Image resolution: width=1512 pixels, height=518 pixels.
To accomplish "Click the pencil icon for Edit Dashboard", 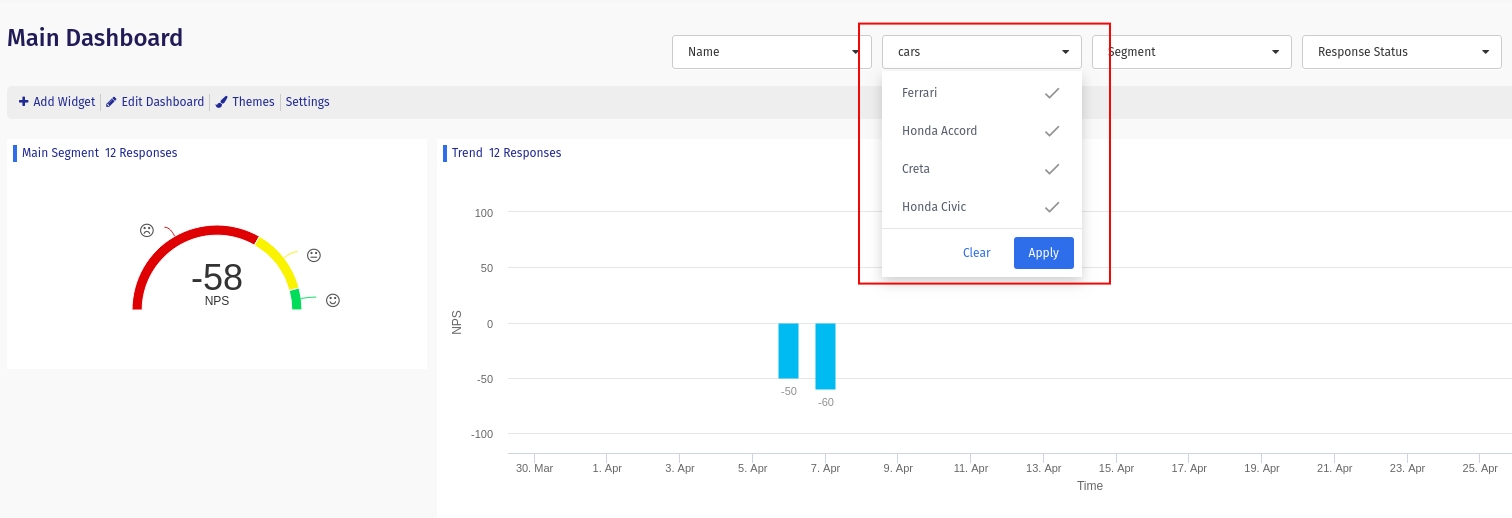I will coord(111,102).
